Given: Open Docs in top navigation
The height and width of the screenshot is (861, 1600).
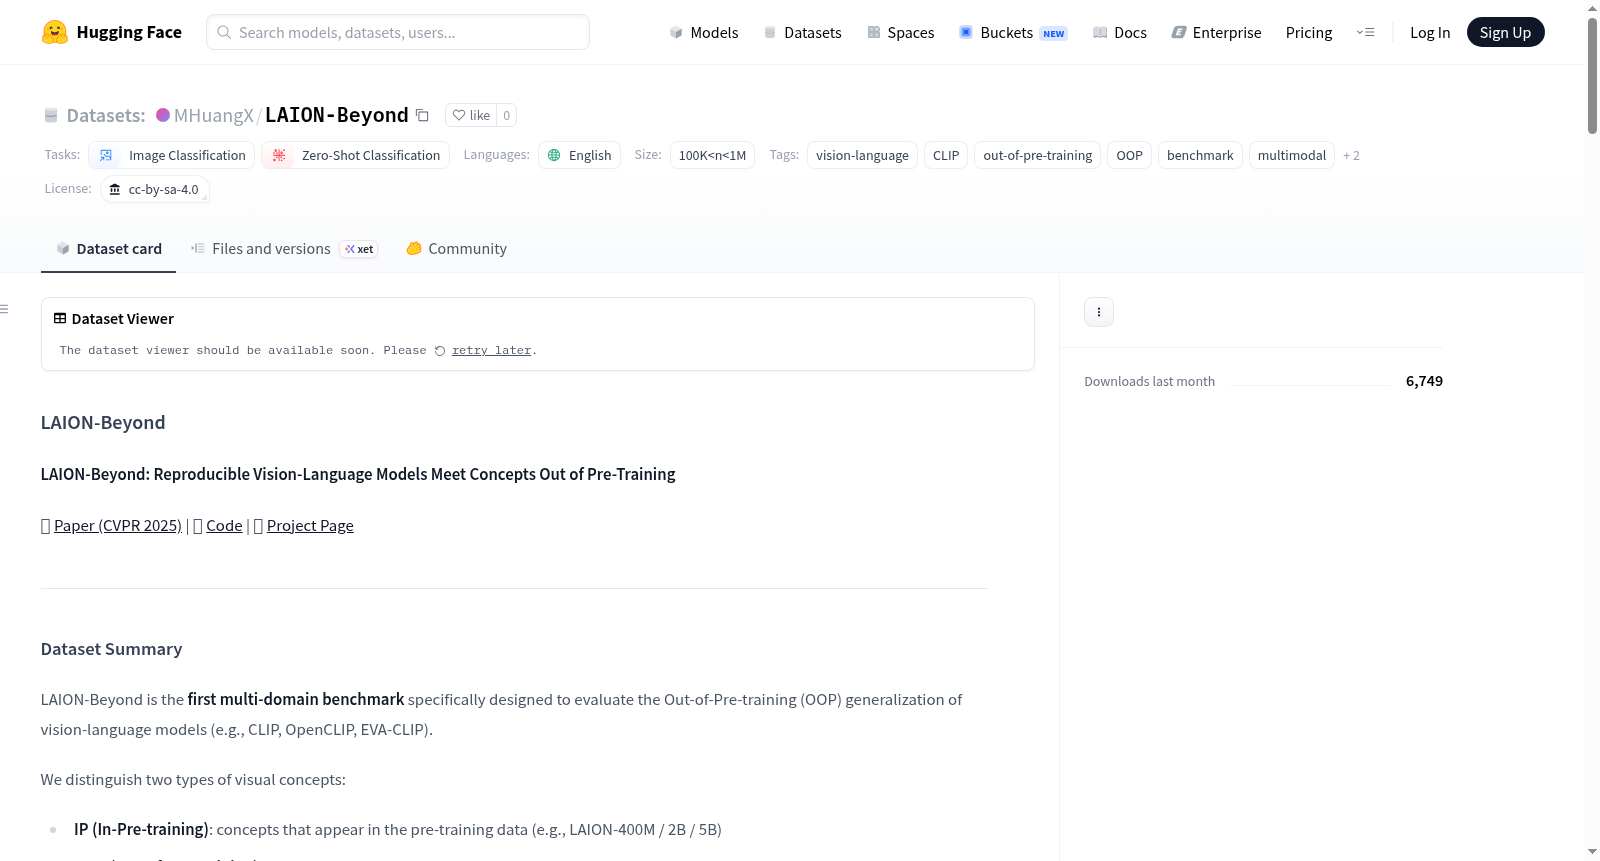Looking at the screenshot, I should [1120, 32].
